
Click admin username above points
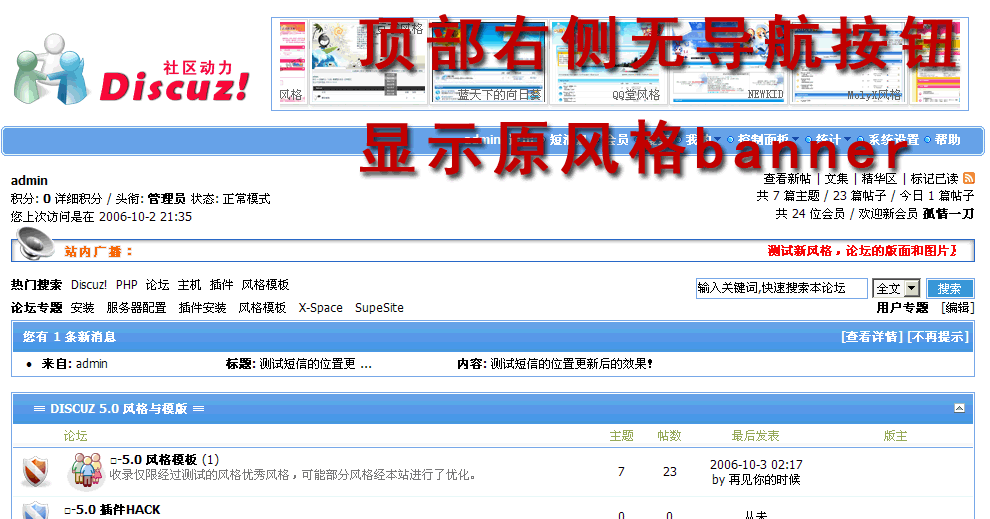[29, 181]
